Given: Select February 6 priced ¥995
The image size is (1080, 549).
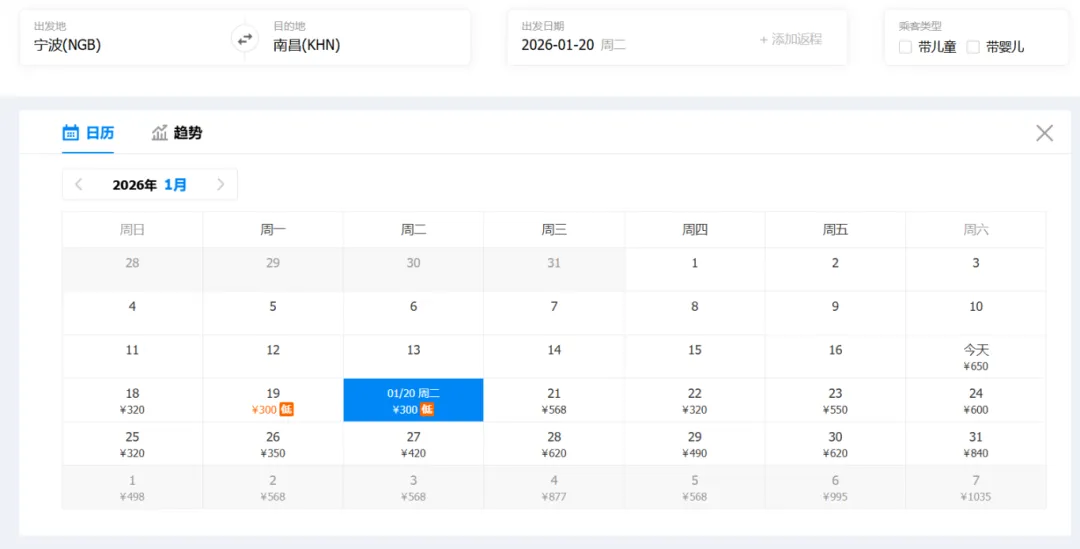Looking at the screenshot, I should (835, 487).
